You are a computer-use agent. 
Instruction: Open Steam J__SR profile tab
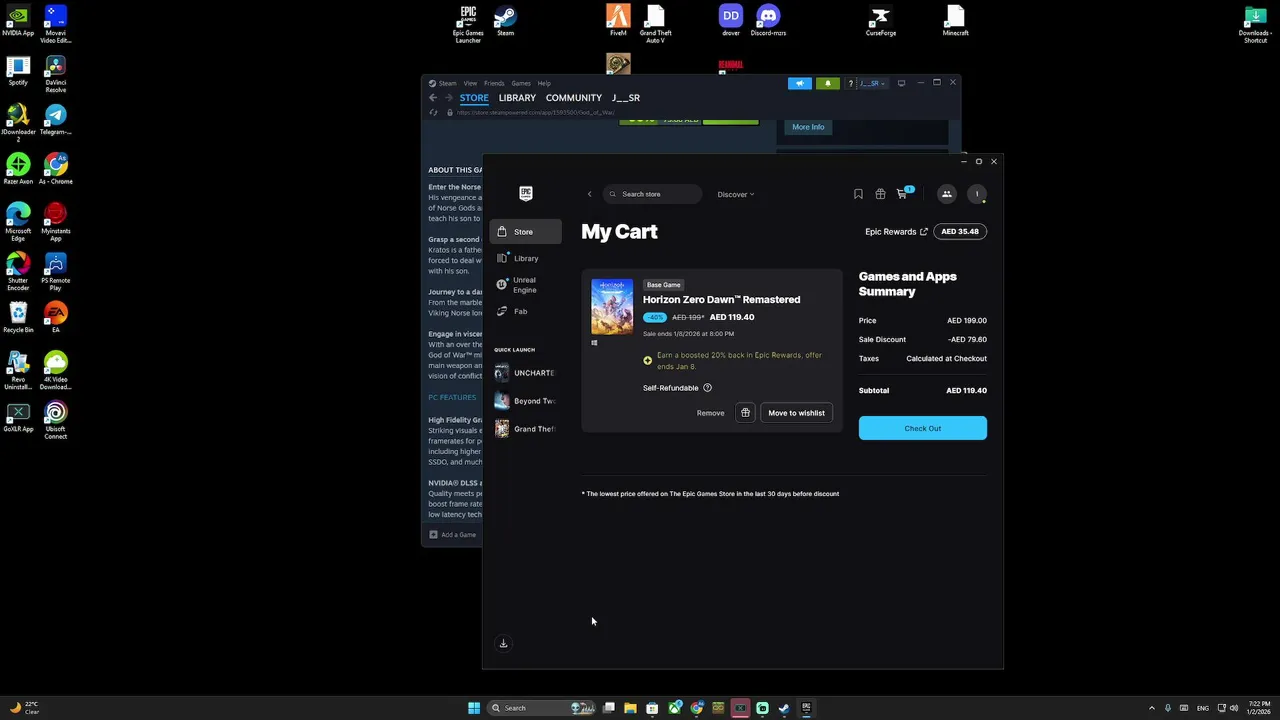(626, 98)
